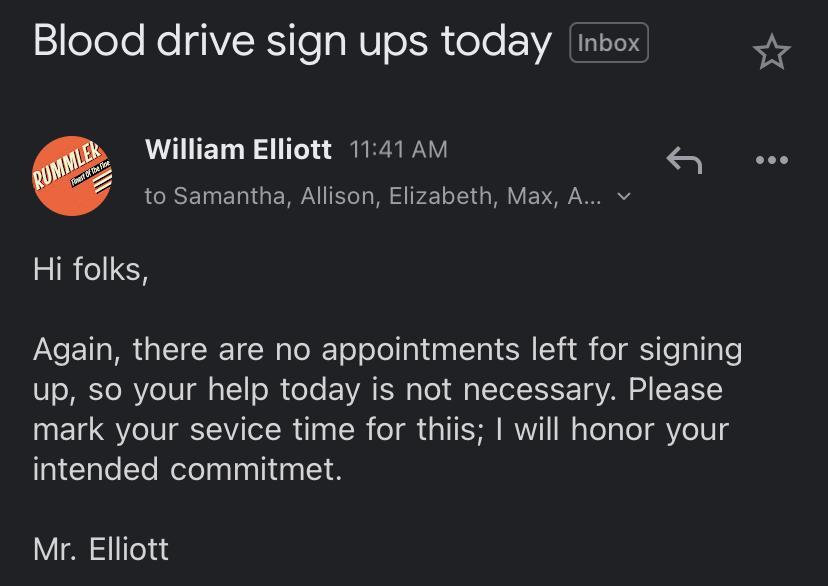
Task: Star the Blood drive email
Action: click(771, 52)
